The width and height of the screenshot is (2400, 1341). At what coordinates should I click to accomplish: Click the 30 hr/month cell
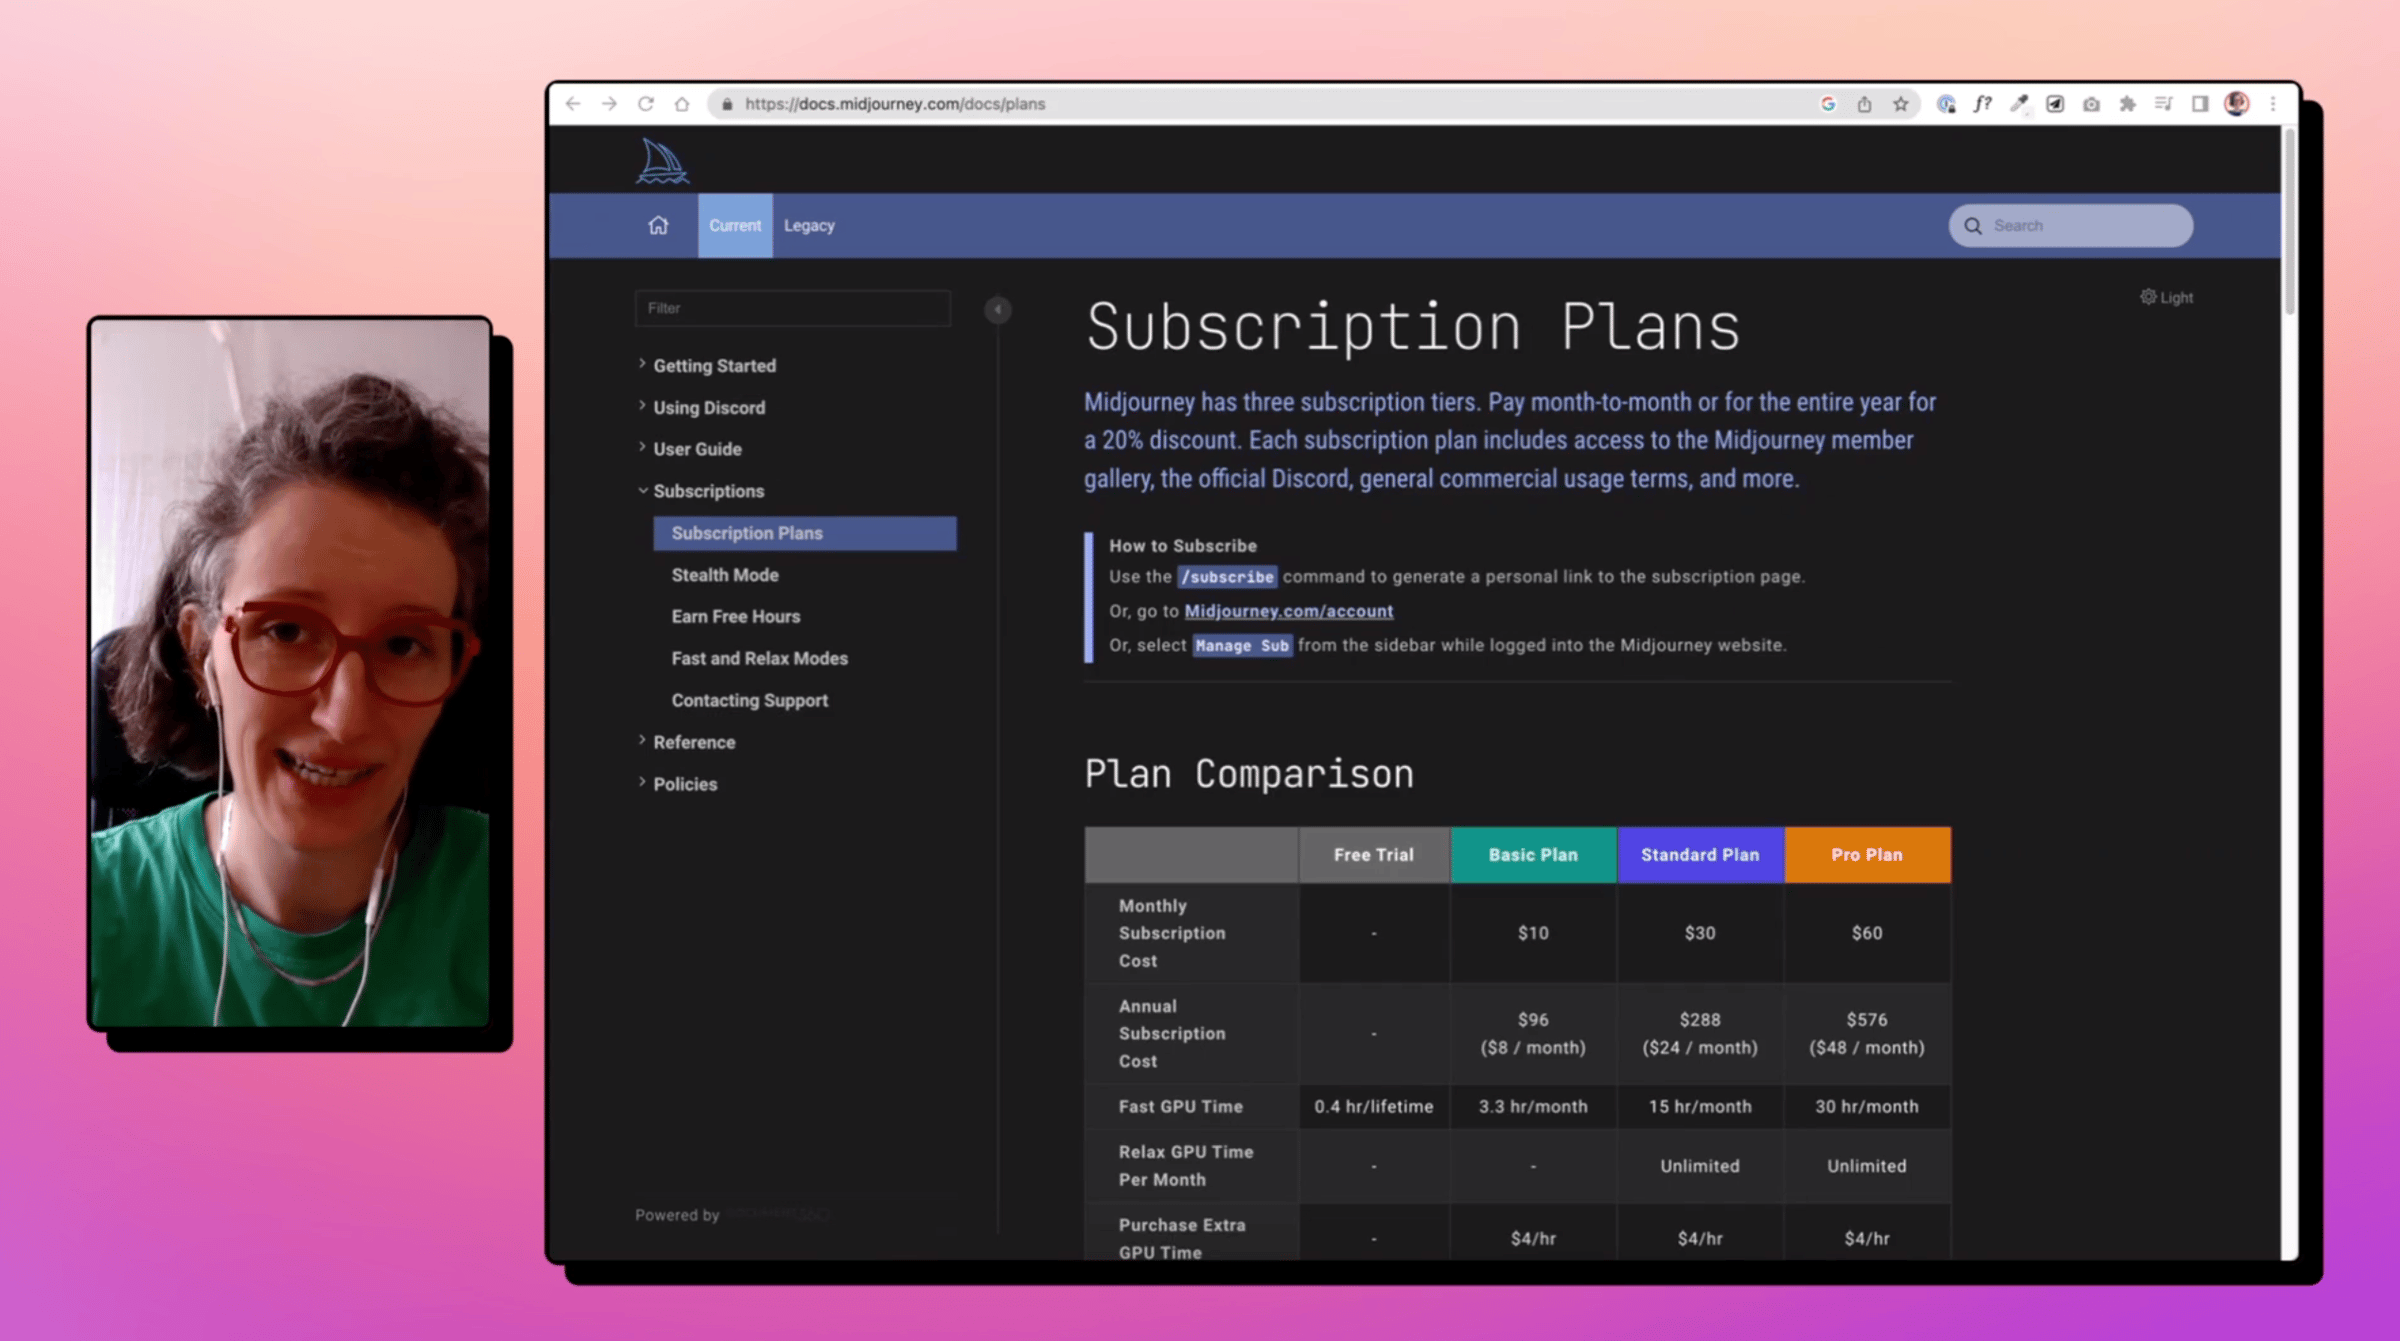pyautogui.click(x=1867, y=1107)
